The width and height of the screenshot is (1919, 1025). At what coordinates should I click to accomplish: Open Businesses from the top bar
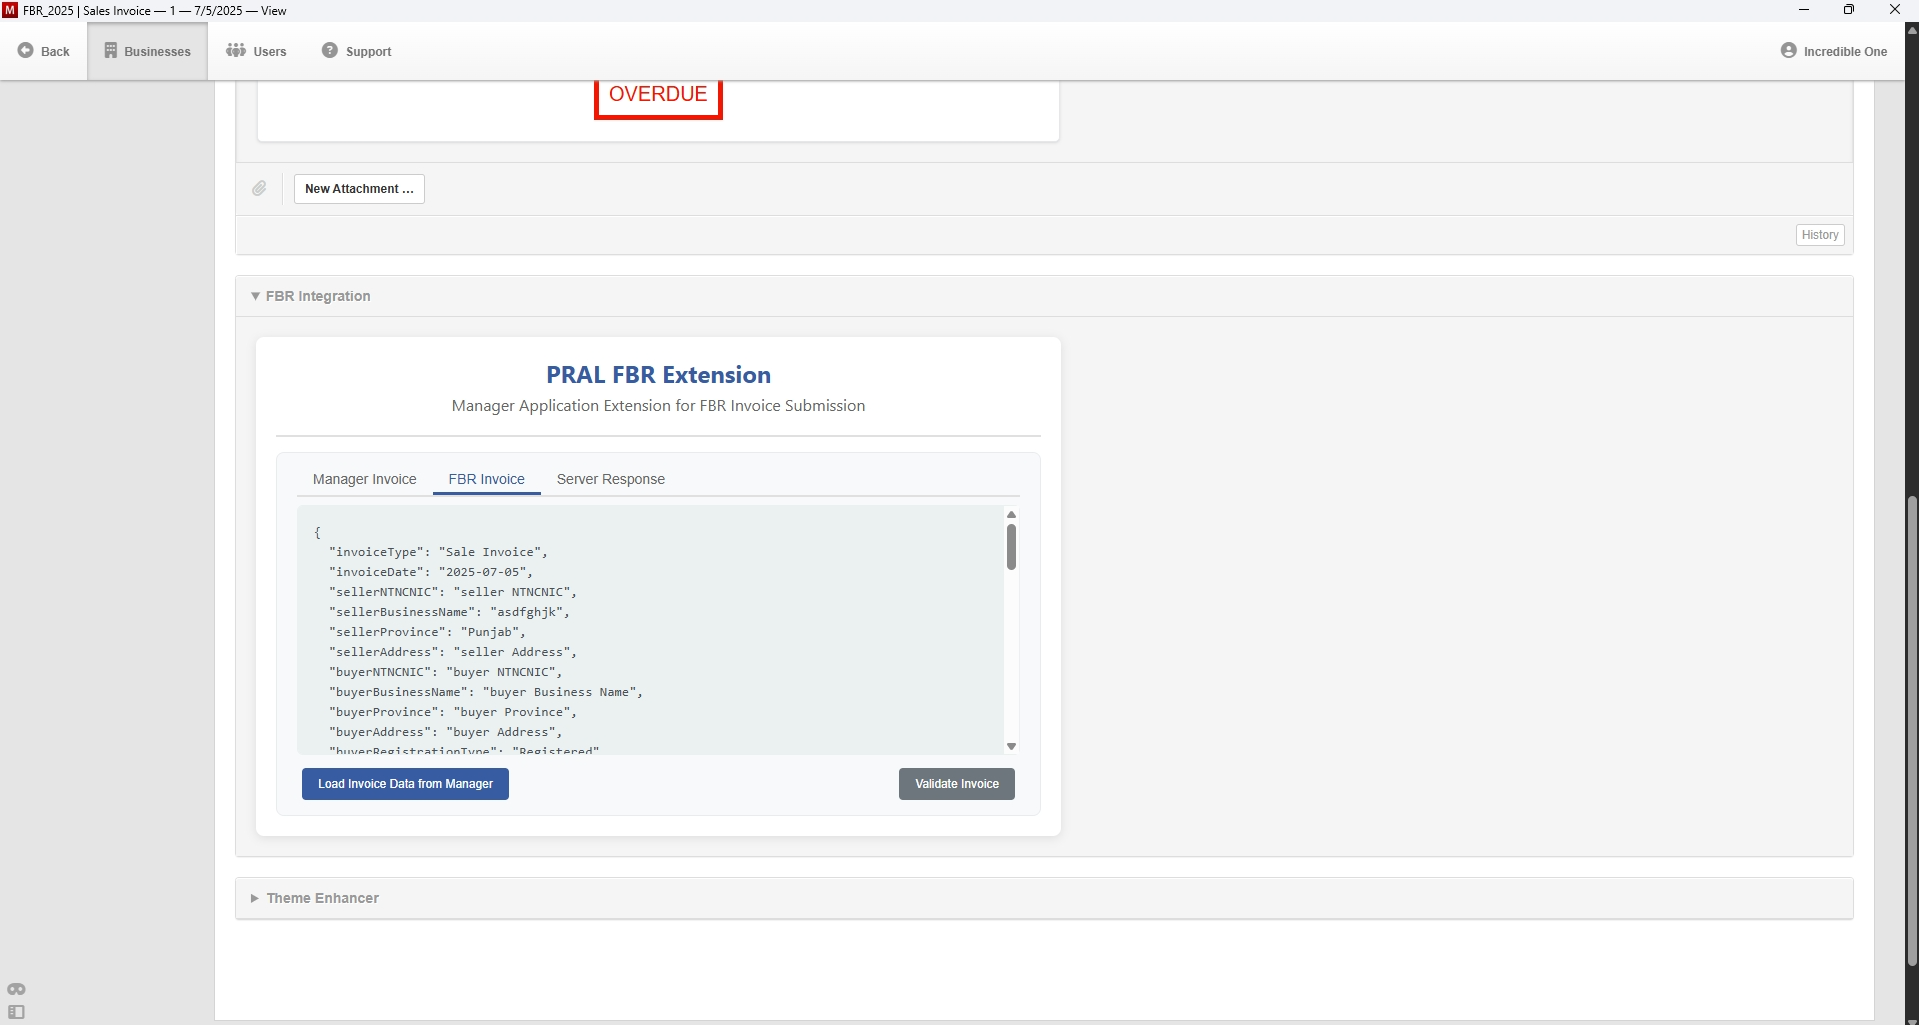(147, 51)
